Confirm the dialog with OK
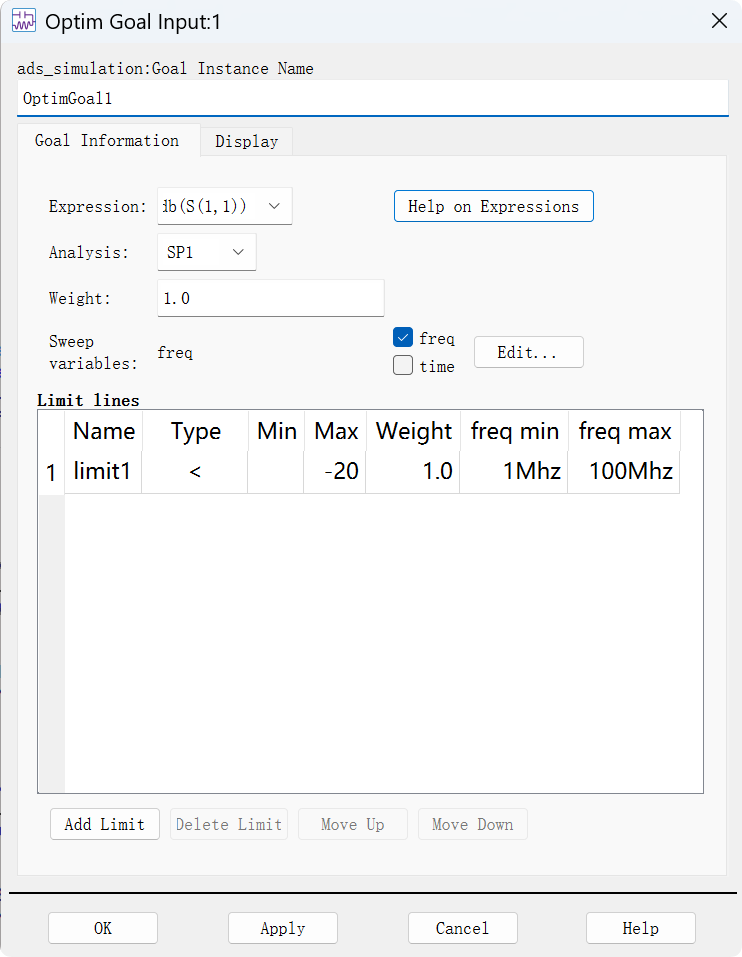Screen dimensions: 742x957 (103, 928)
